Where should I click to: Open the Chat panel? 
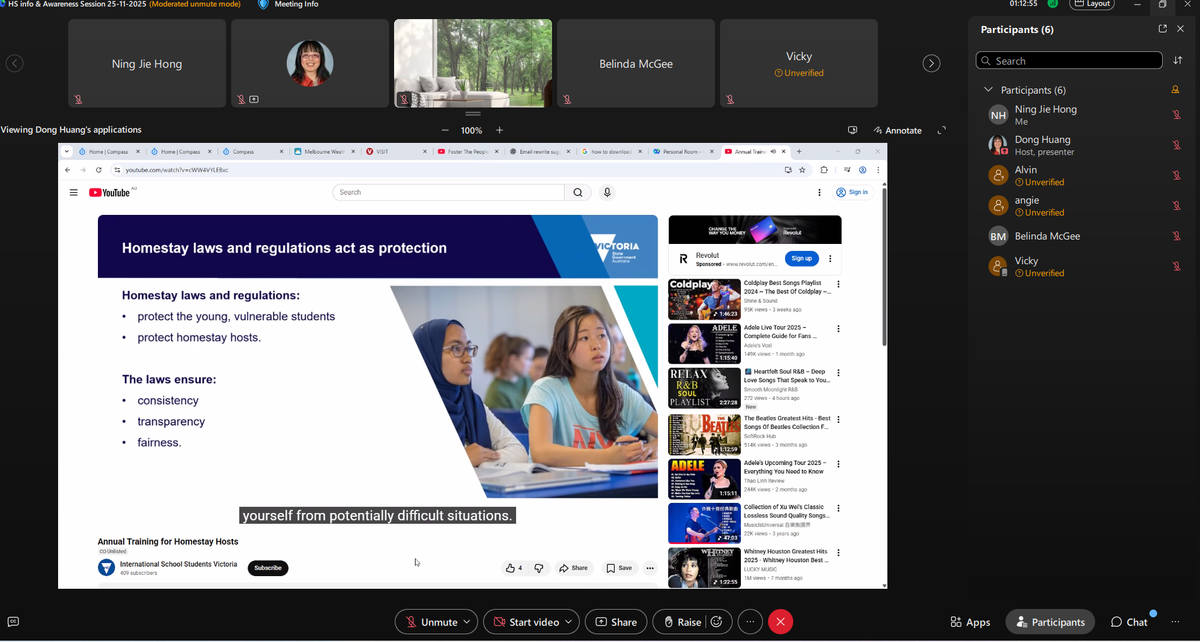coord(1130,622)
